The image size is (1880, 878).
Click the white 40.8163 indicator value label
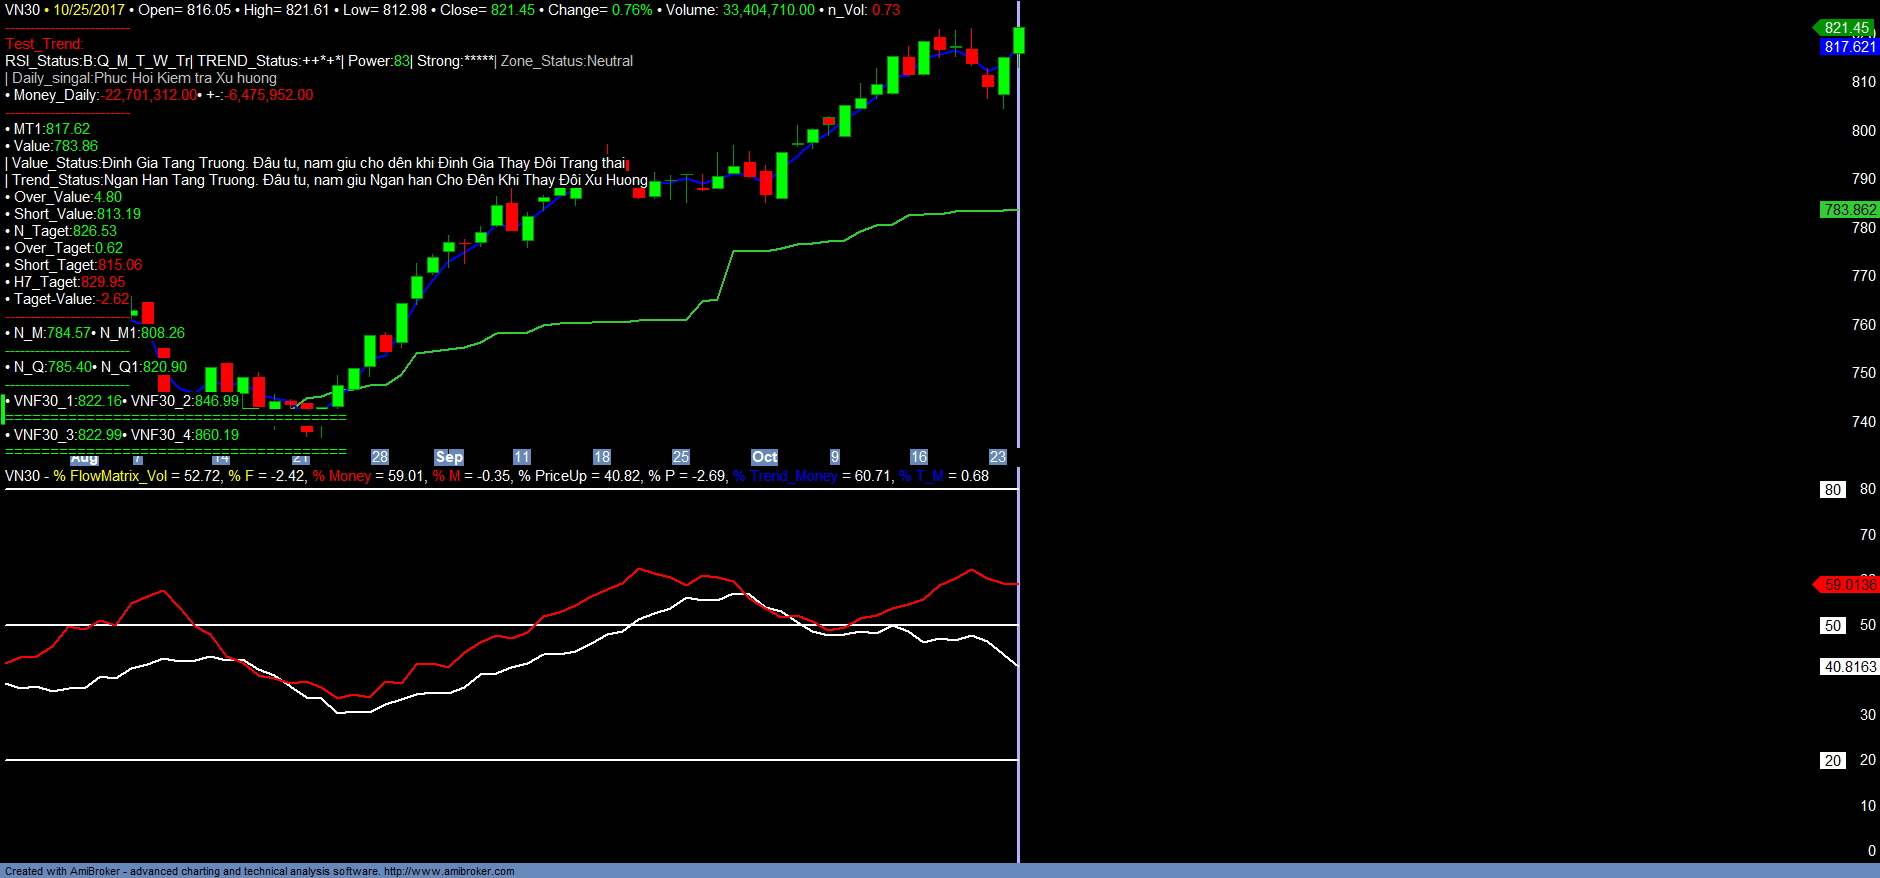(1849, 667)
